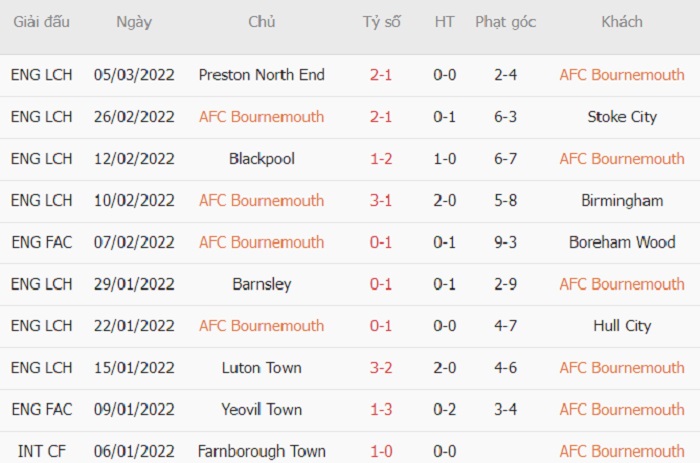The height and width of the screenshot is (463, 700).
Task: Click 1-3 score for Yeovil Town match
Action: [x=381, y=409]
